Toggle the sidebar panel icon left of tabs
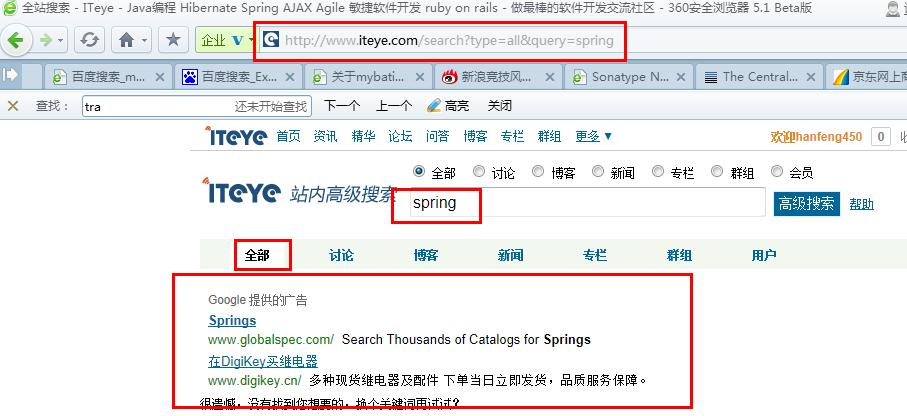Image resolution: width=907 pixels, height=416 pixels. (10, 75)
